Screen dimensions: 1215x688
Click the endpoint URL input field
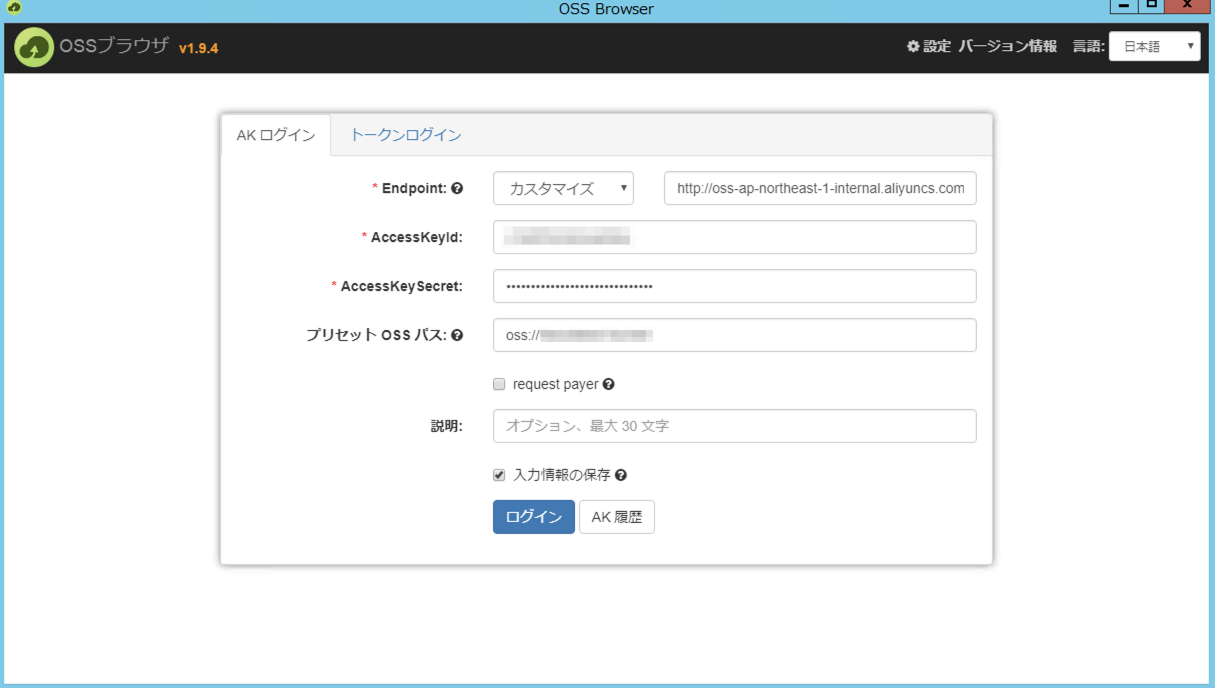pos(820,188)
